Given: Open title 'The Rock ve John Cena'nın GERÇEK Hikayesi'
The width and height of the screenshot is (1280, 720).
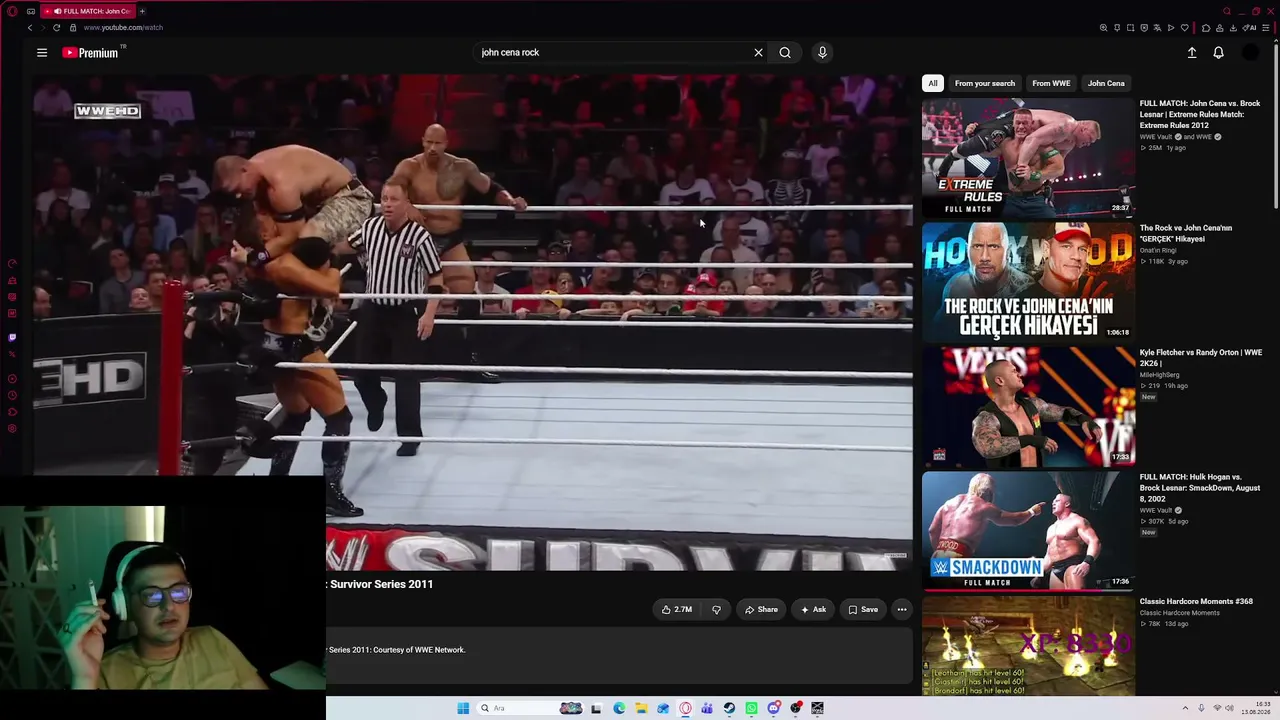Looking at the screenshot, I should point(1186,233).
